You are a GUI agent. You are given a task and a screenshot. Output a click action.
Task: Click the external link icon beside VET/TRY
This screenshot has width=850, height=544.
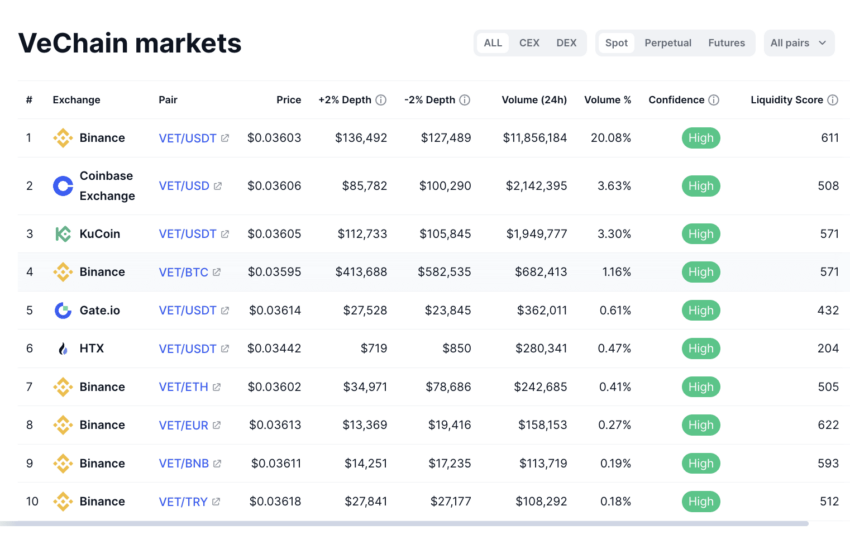click(x=216, y=502)
